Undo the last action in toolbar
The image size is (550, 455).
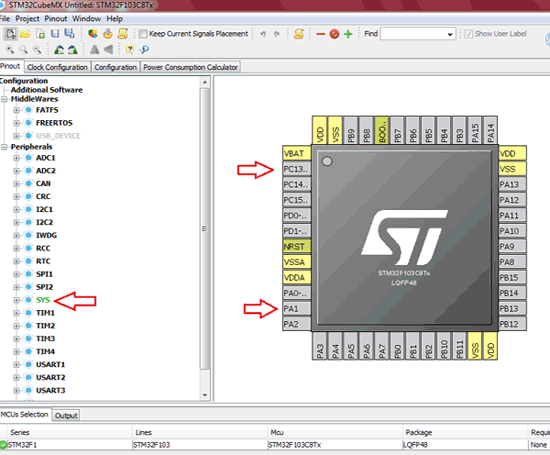263,34
